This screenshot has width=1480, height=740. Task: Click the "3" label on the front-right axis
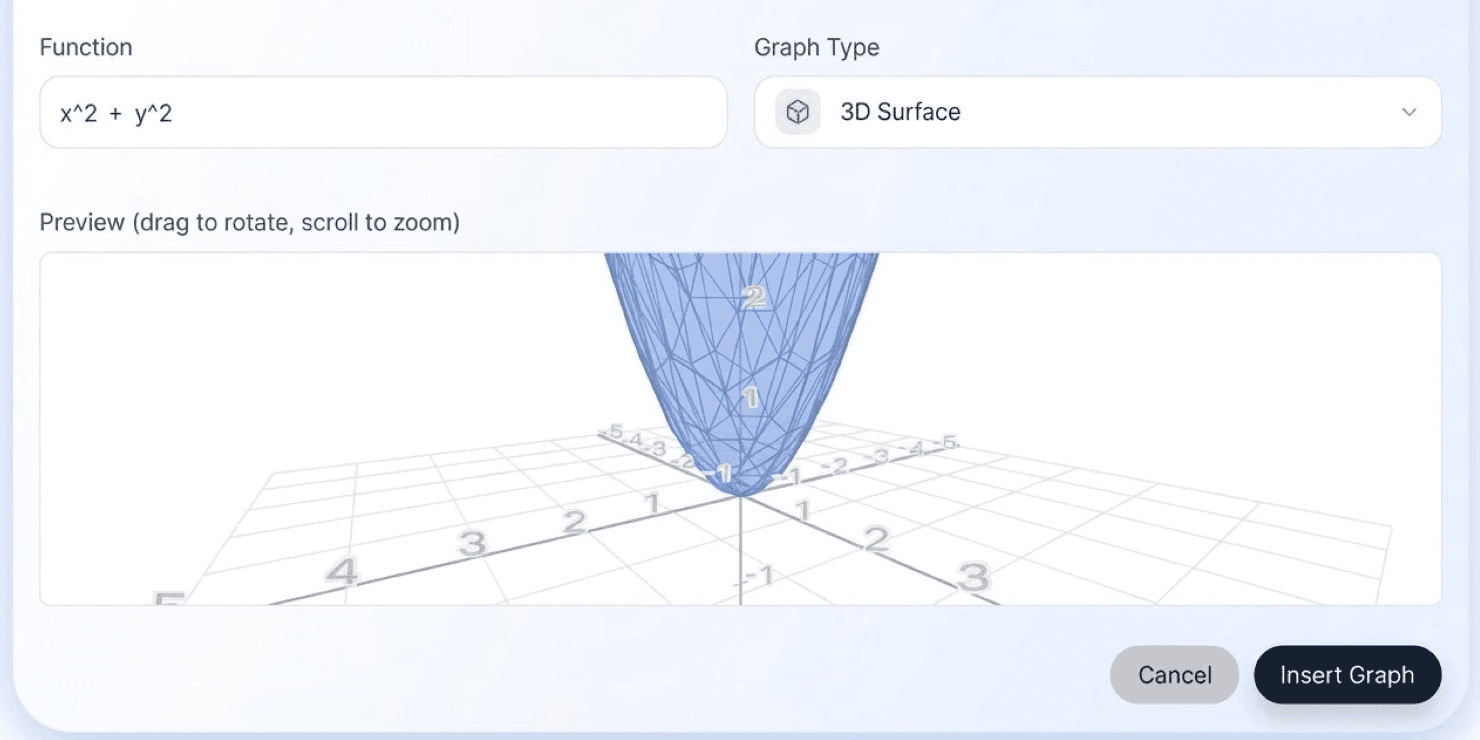click(973, 576)
